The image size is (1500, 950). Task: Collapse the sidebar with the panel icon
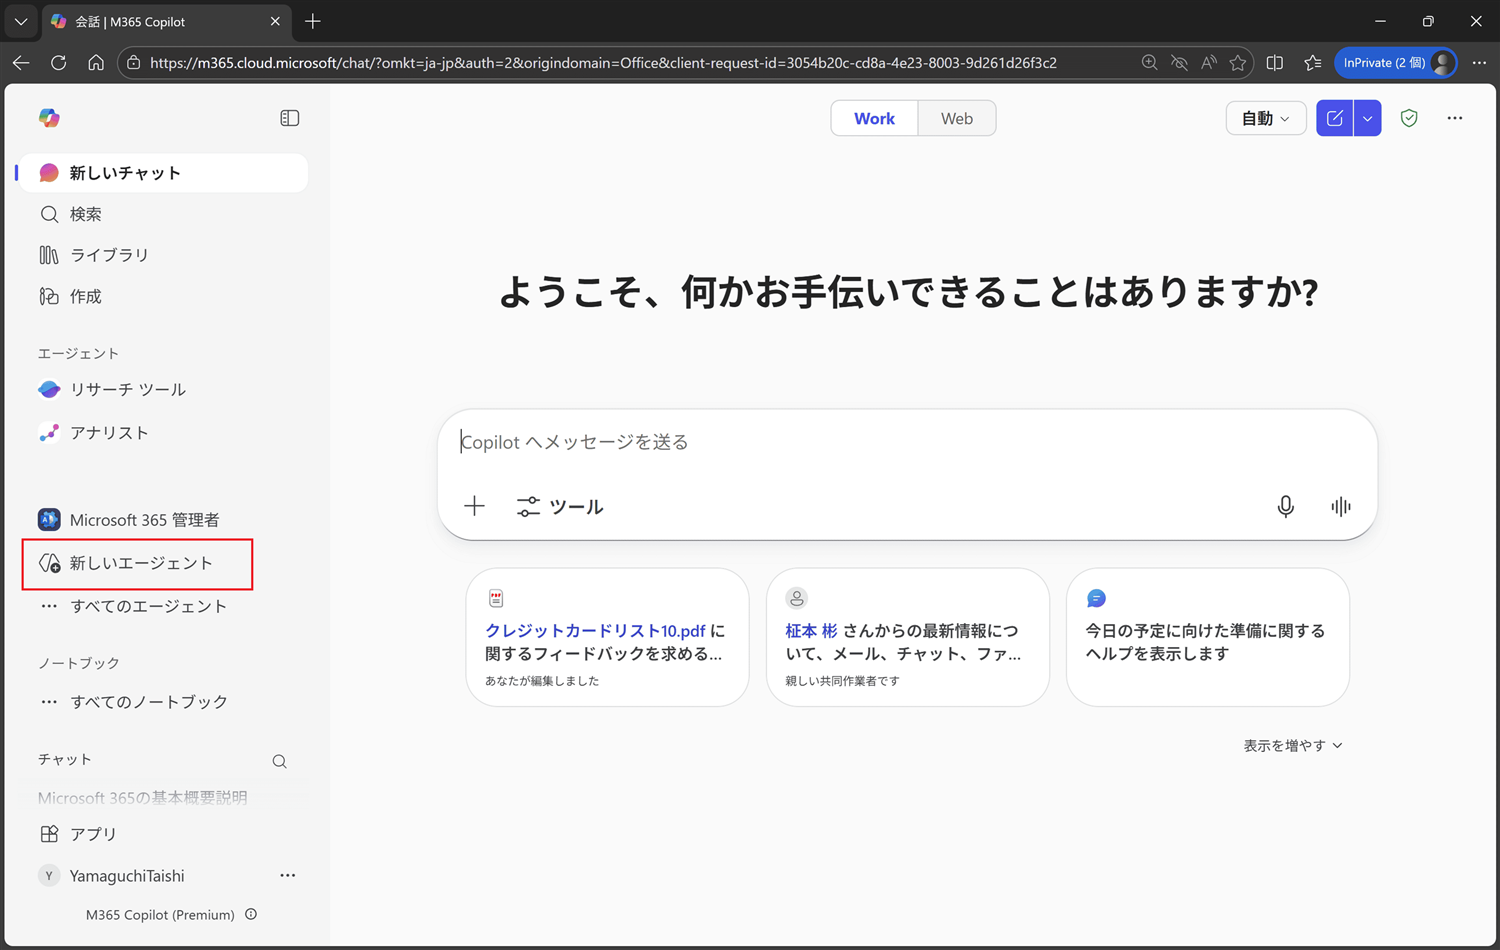(x=290, y=118)
